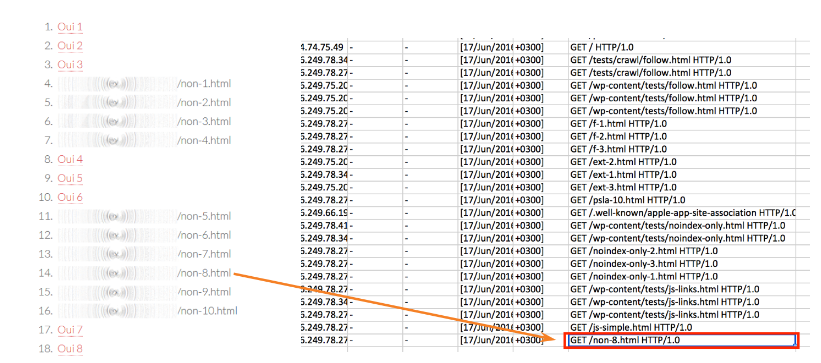Click the IP cell ending 5.249.66.19
Screen dimensions: 821x363
(x=325, y=213)
